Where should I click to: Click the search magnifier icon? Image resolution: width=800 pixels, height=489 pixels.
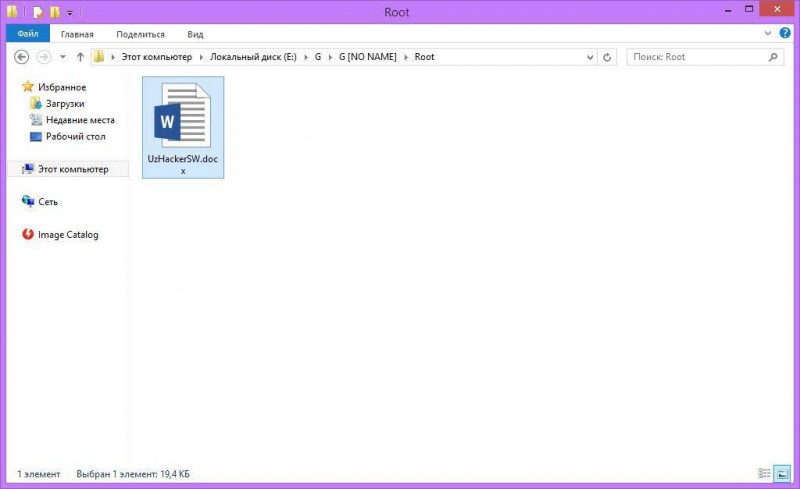click(x=773, y=57)
